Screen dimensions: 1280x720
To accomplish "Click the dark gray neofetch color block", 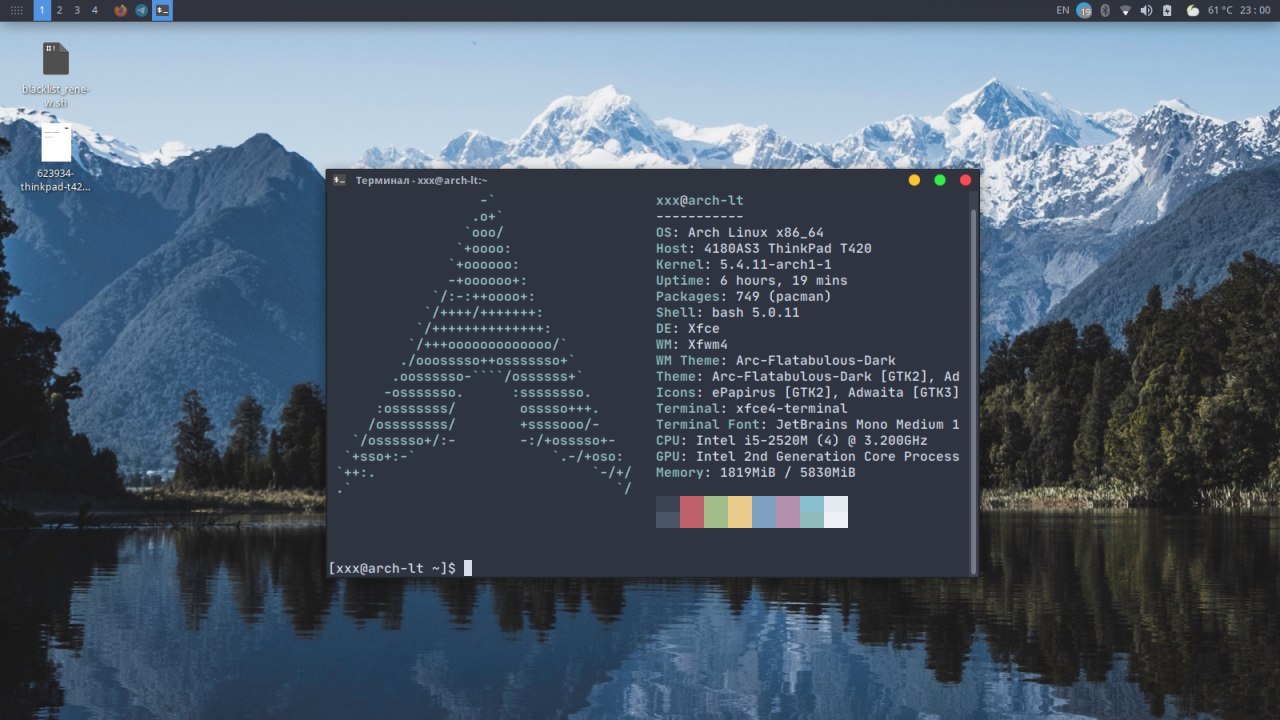I will click(668, 512).
